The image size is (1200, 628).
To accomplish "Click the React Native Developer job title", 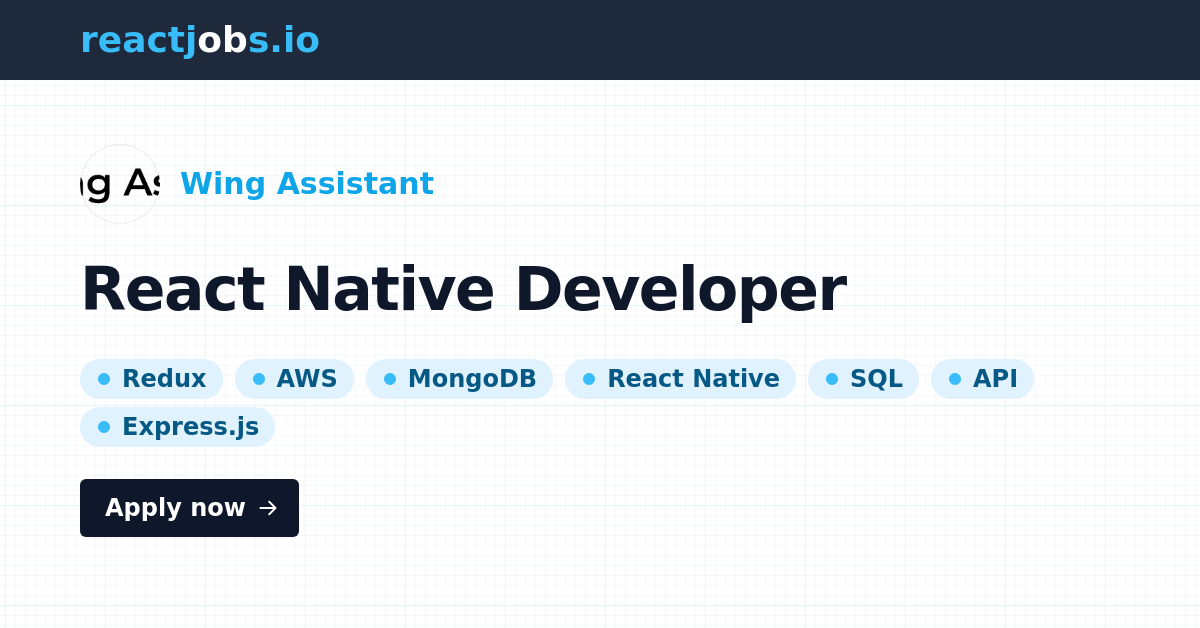I will (x=464, y=288).
